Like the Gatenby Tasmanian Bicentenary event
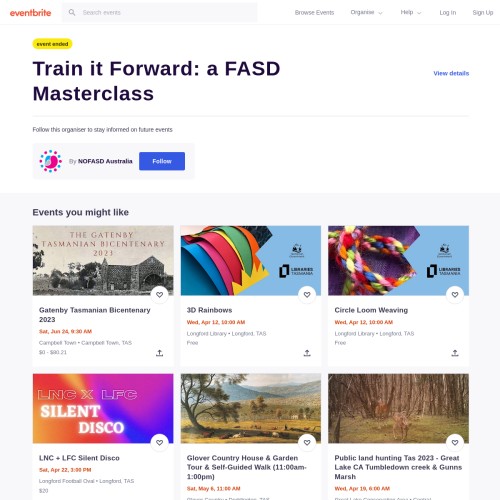Viewport: 500px width, 500px height. tap(159, 295)
